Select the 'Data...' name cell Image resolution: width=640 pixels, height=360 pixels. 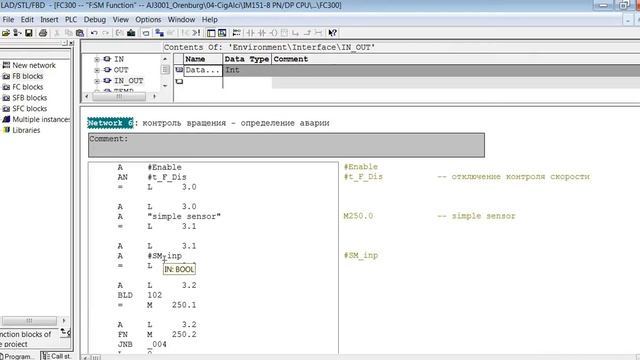click(x=203, y=70)
